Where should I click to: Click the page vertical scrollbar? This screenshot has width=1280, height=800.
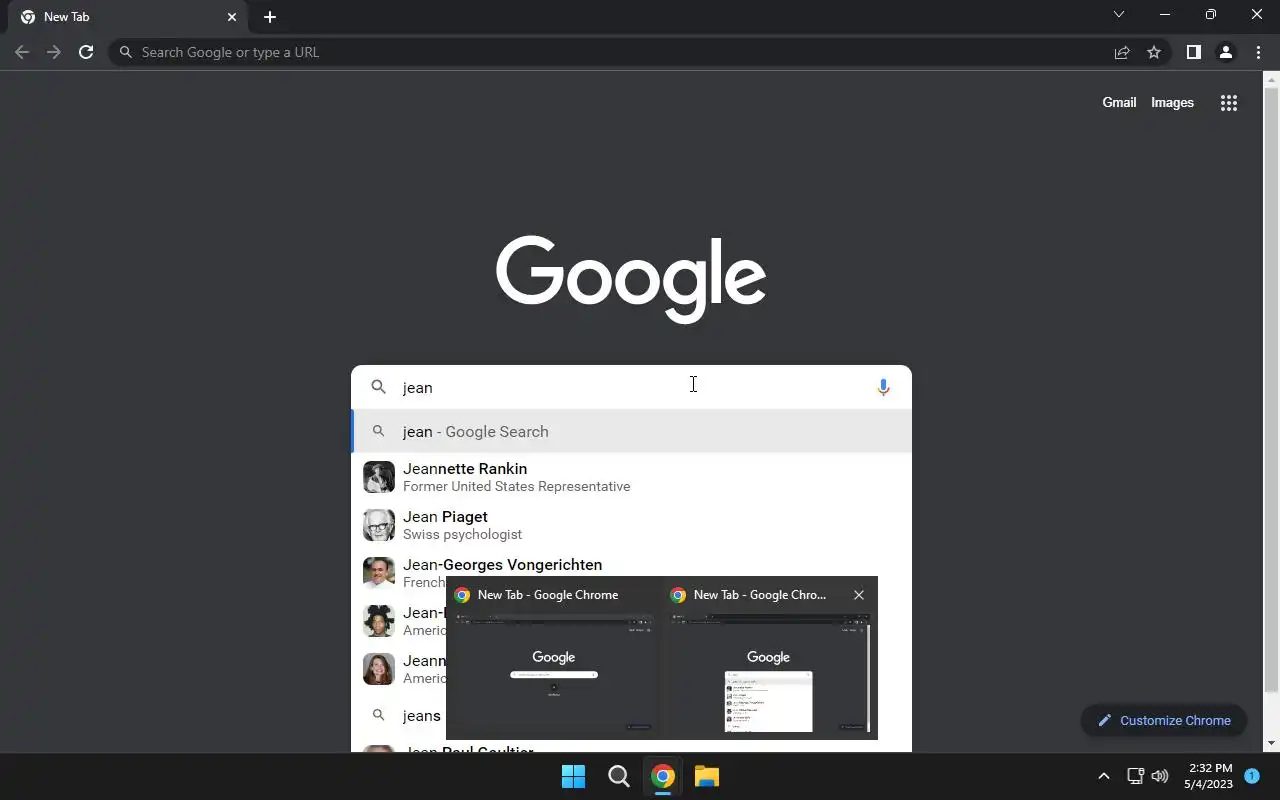pos(1272,390)
